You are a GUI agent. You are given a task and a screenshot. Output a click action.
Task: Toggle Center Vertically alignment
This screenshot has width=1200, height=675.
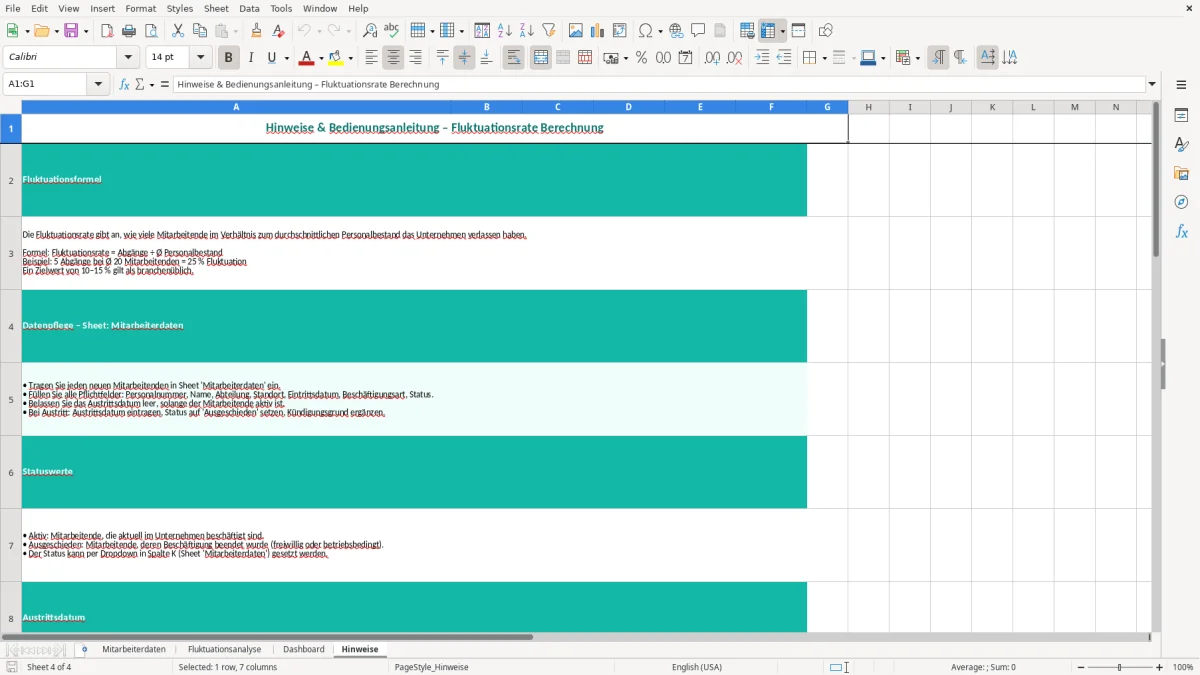click(464, 58)
